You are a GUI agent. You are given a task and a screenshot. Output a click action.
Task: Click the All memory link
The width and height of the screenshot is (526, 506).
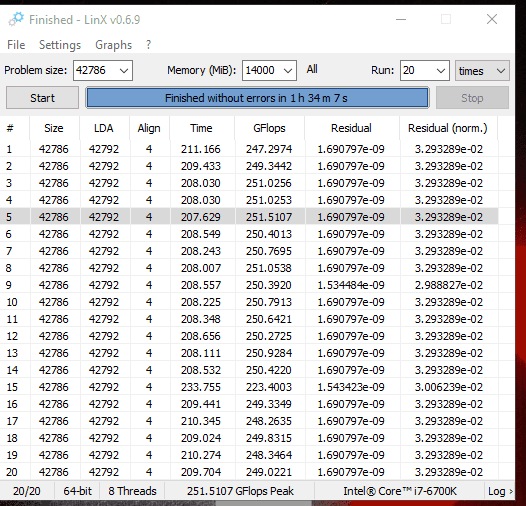[312, 69]
